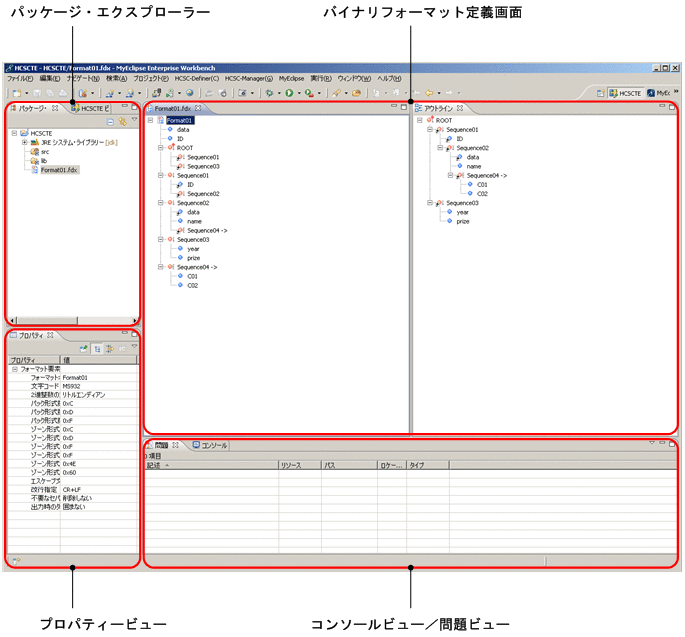Image resolution: width=685 pixels, height=637 pixels.
Task: Click the タイプ column header
Action: click(428, 465)
